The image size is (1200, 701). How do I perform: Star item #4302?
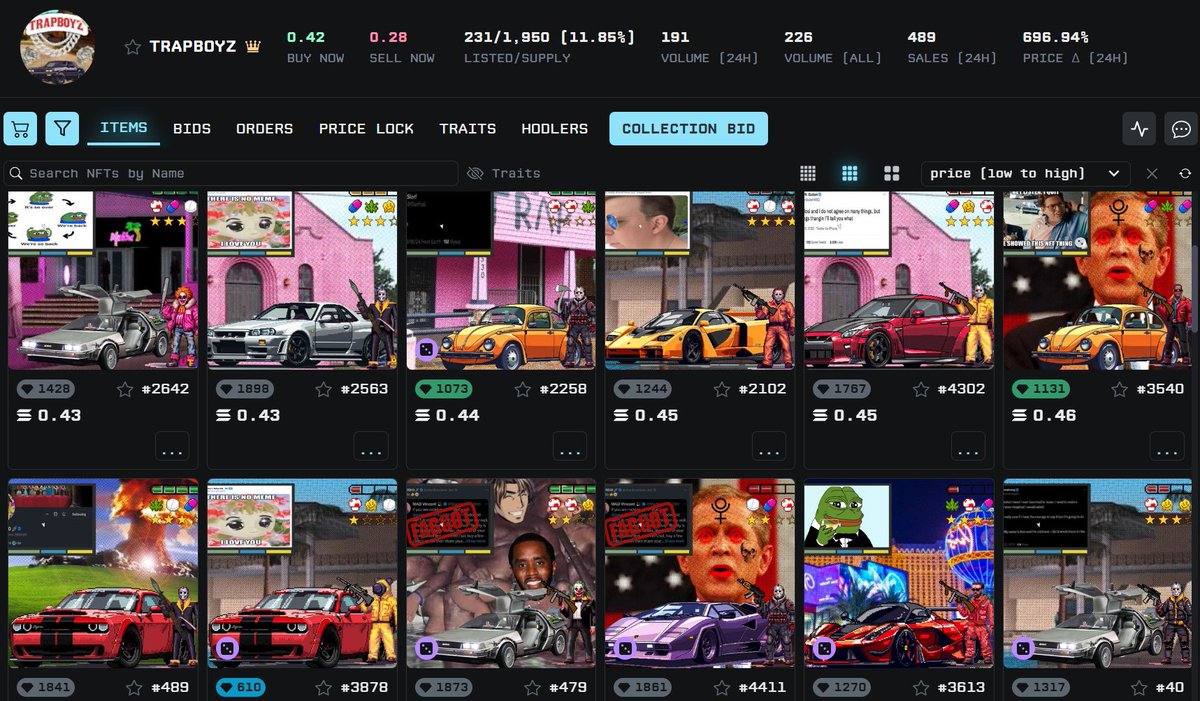tap(921, 389)
